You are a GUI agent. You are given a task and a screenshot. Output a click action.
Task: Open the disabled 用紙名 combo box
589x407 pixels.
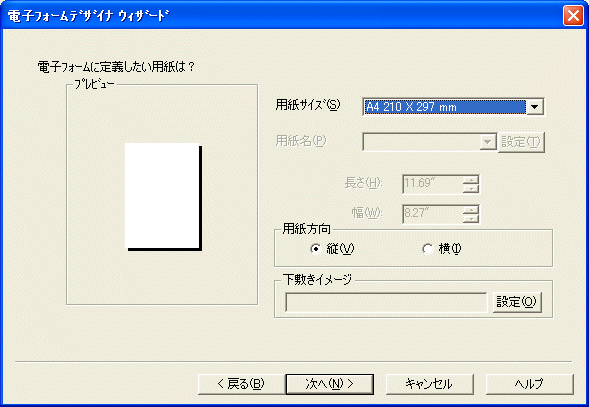point(429,142)
